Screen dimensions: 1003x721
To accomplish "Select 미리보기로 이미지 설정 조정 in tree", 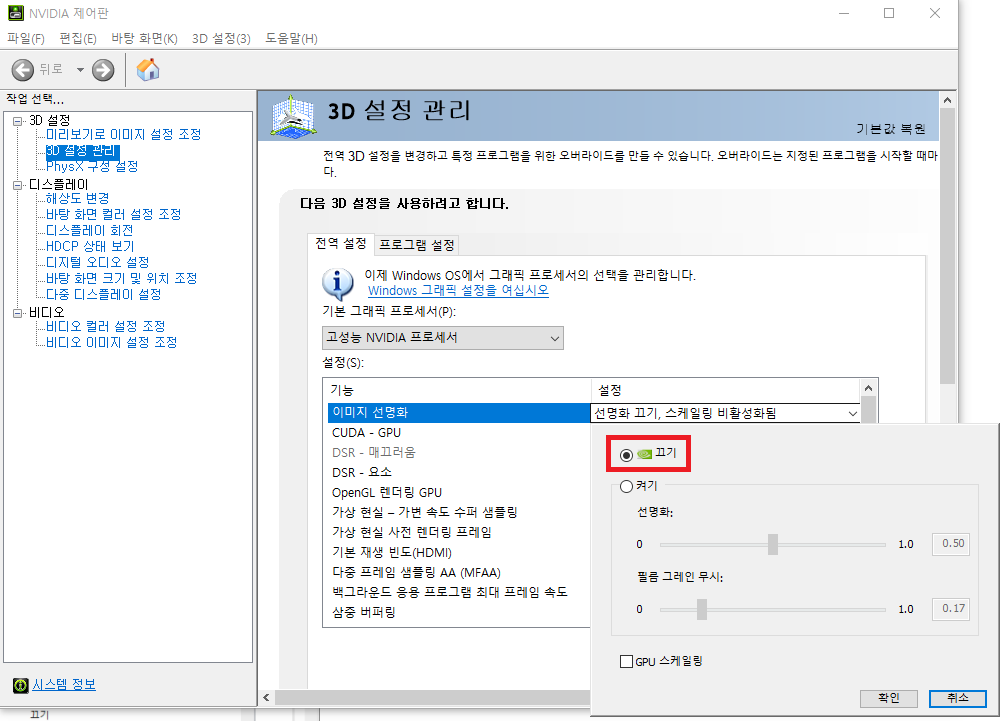I will point(123,134).
